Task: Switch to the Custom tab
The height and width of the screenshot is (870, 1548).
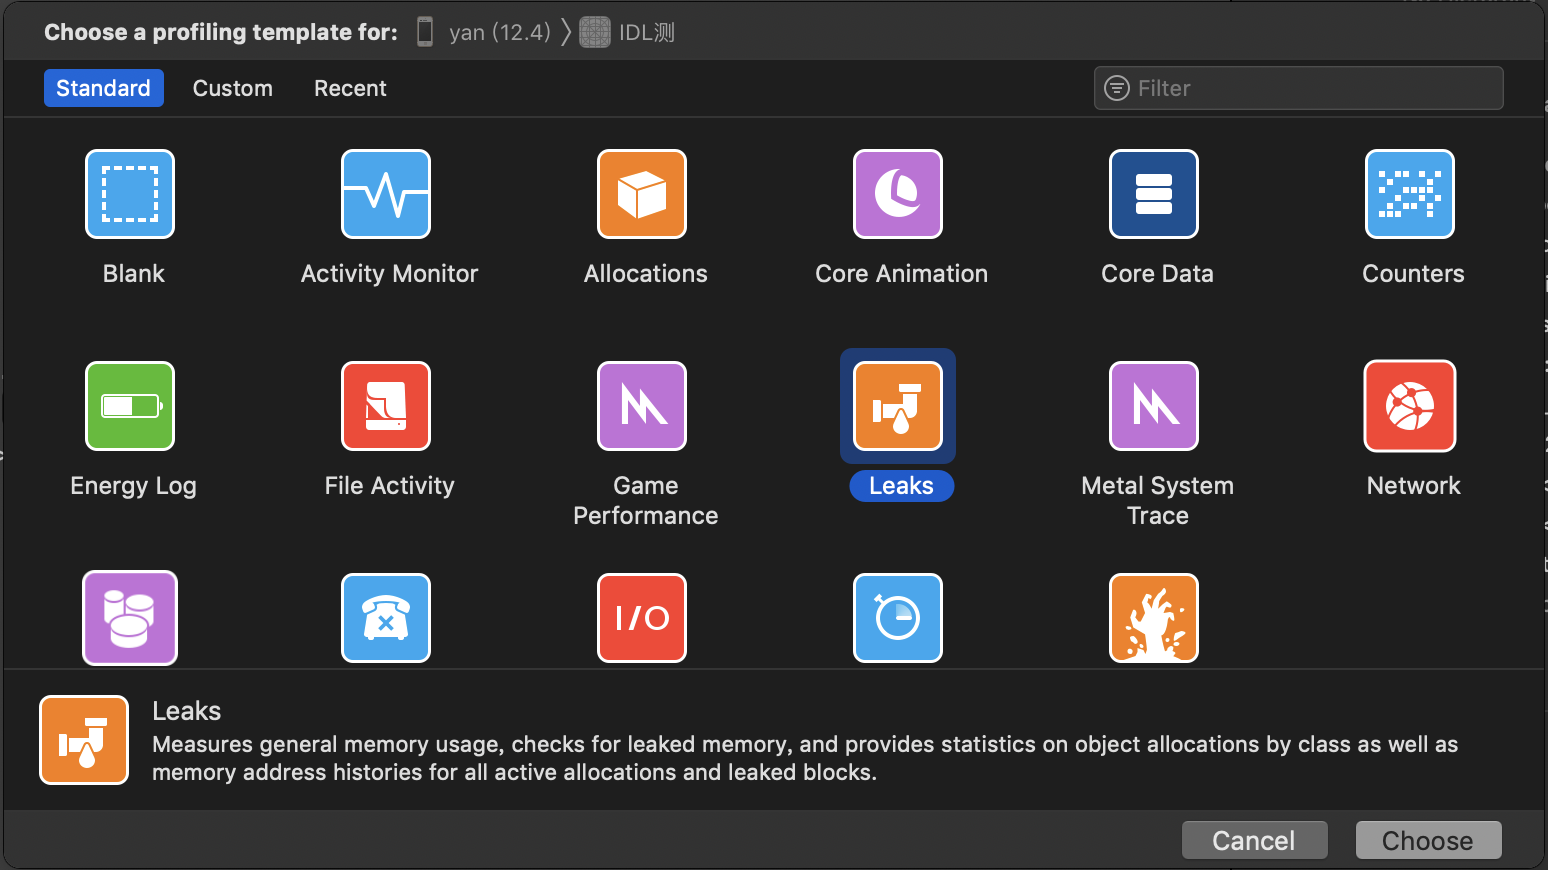Action: pos(232,88)
